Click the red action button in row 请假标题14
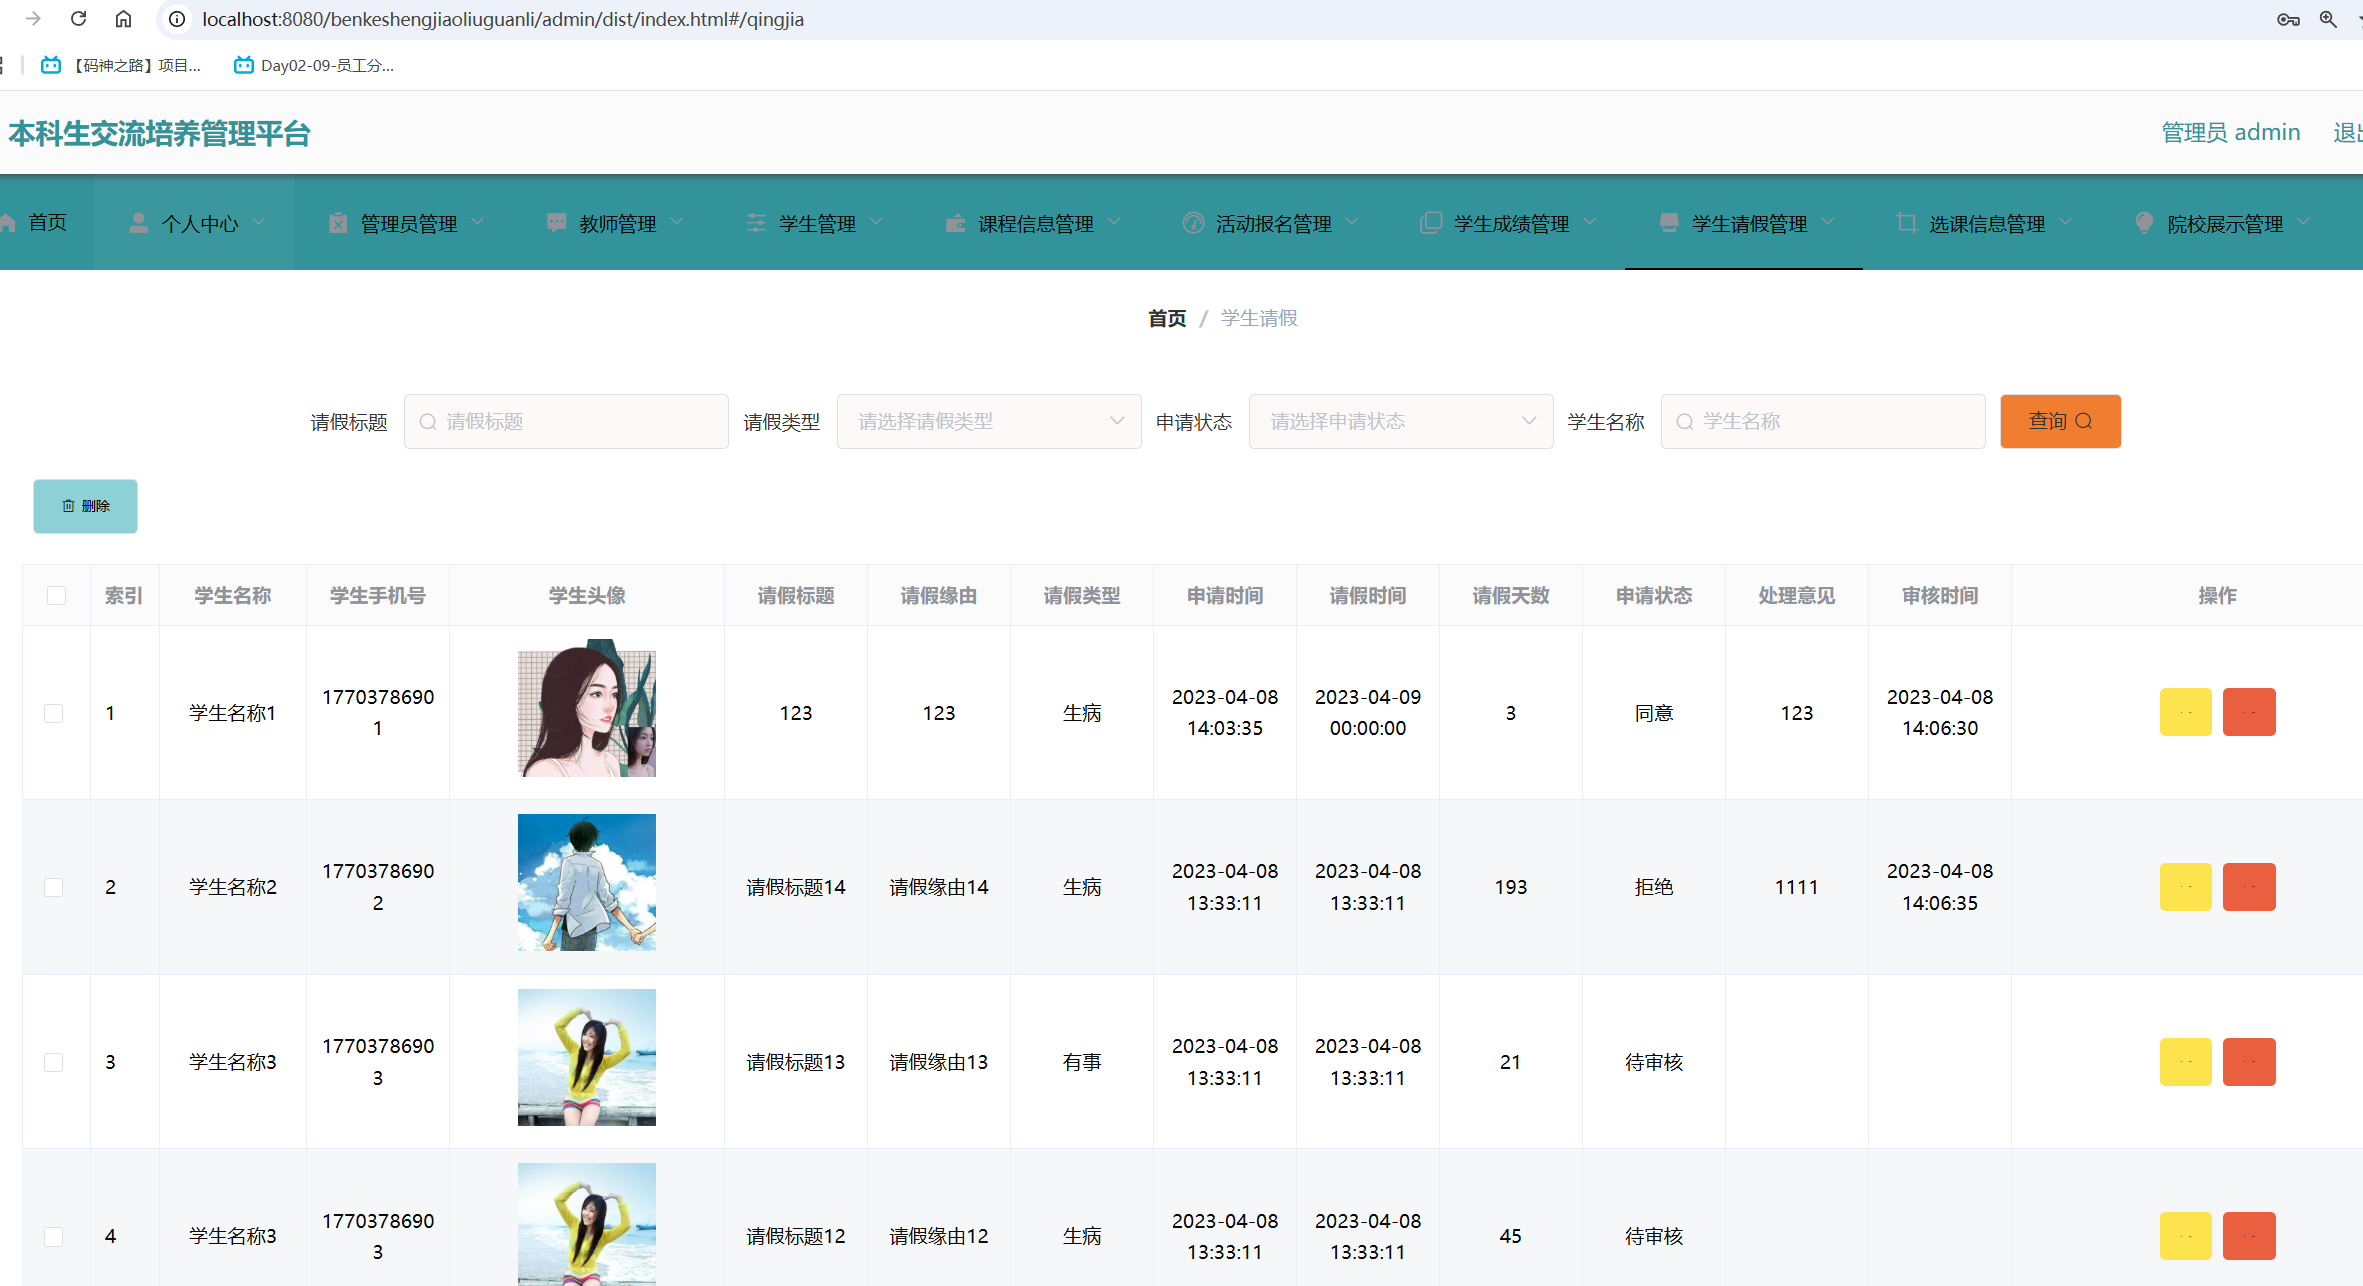 pyautogui.click(x=2249, y=887)
